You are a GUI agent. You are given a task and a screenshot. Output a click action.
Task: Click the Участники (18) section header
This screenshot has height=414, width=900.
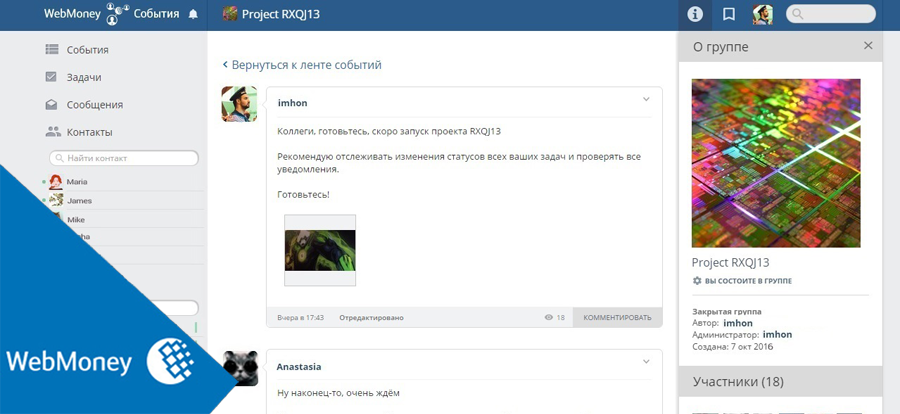click(x=781, y=381)
